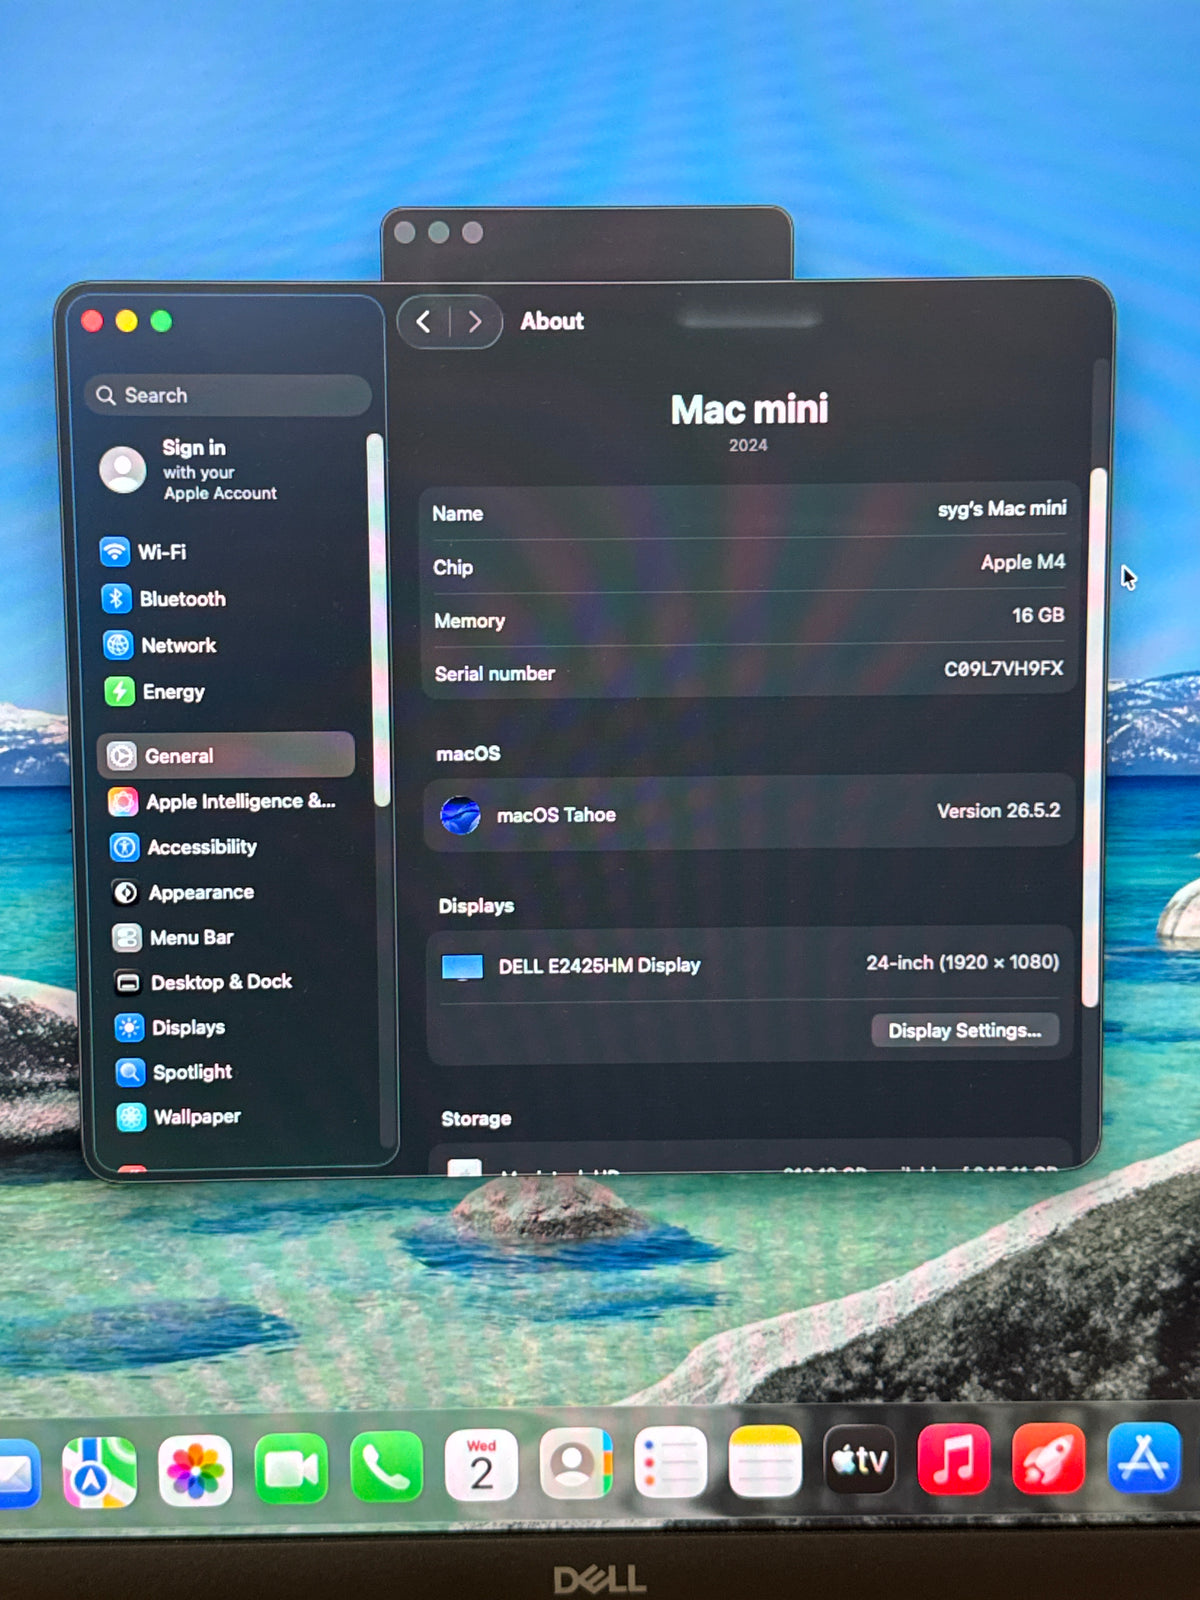Go forward with the right chevron button
The width and height of the screenshot is (1200, 1600).
tap(475, 322)
